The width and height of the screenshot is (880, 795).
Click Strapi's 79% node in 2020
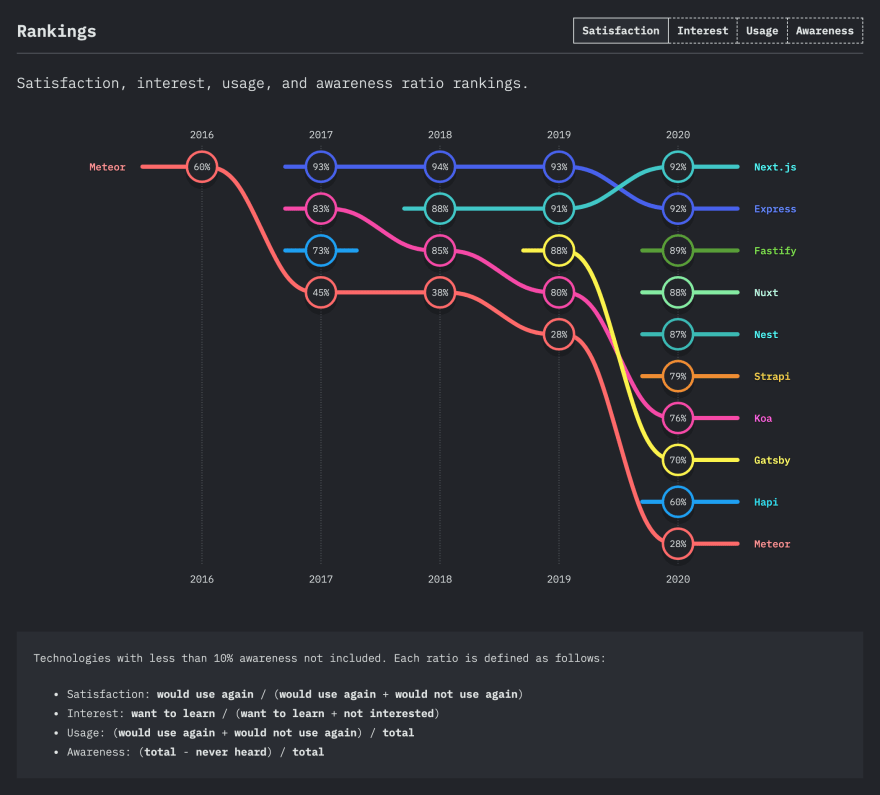pos(678,376)
